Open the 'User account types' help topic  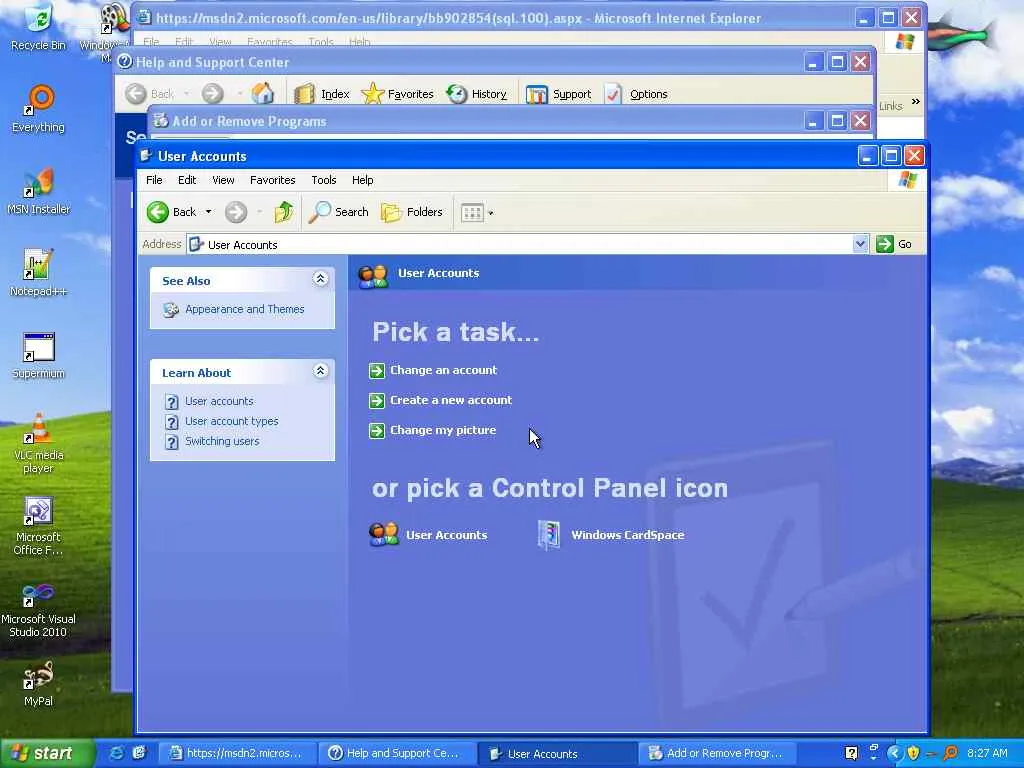231,421
